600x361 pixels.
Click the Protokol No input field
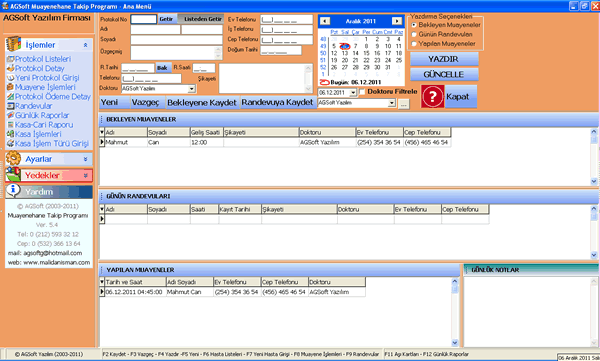coord(143,19)
